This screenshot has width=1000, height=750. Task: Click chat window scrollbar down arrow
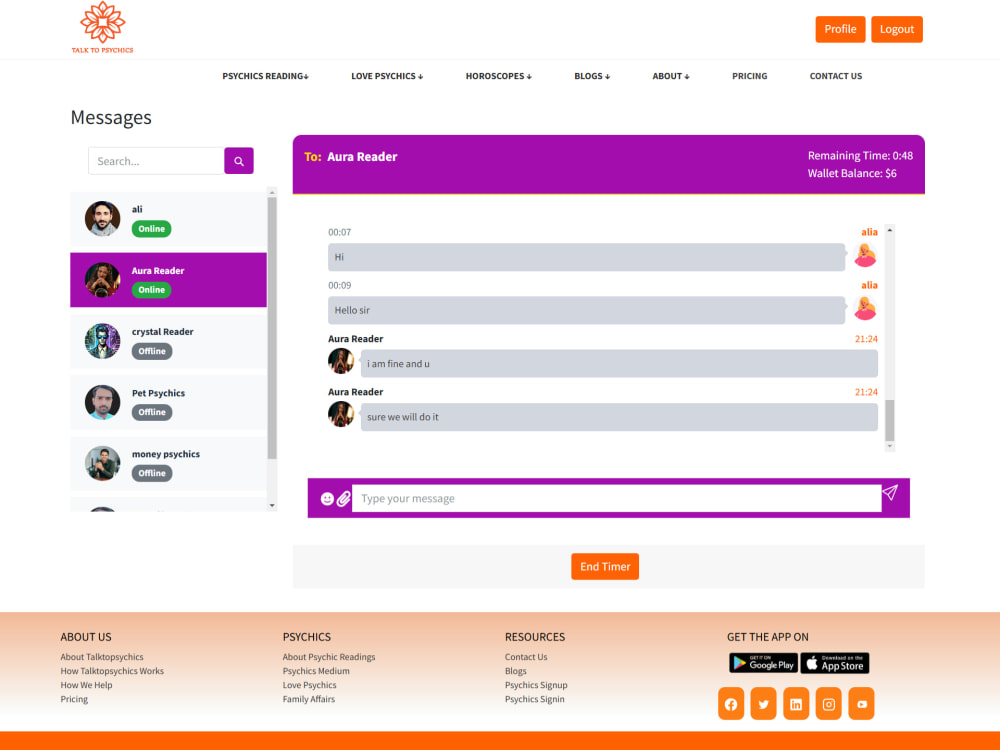890,446
